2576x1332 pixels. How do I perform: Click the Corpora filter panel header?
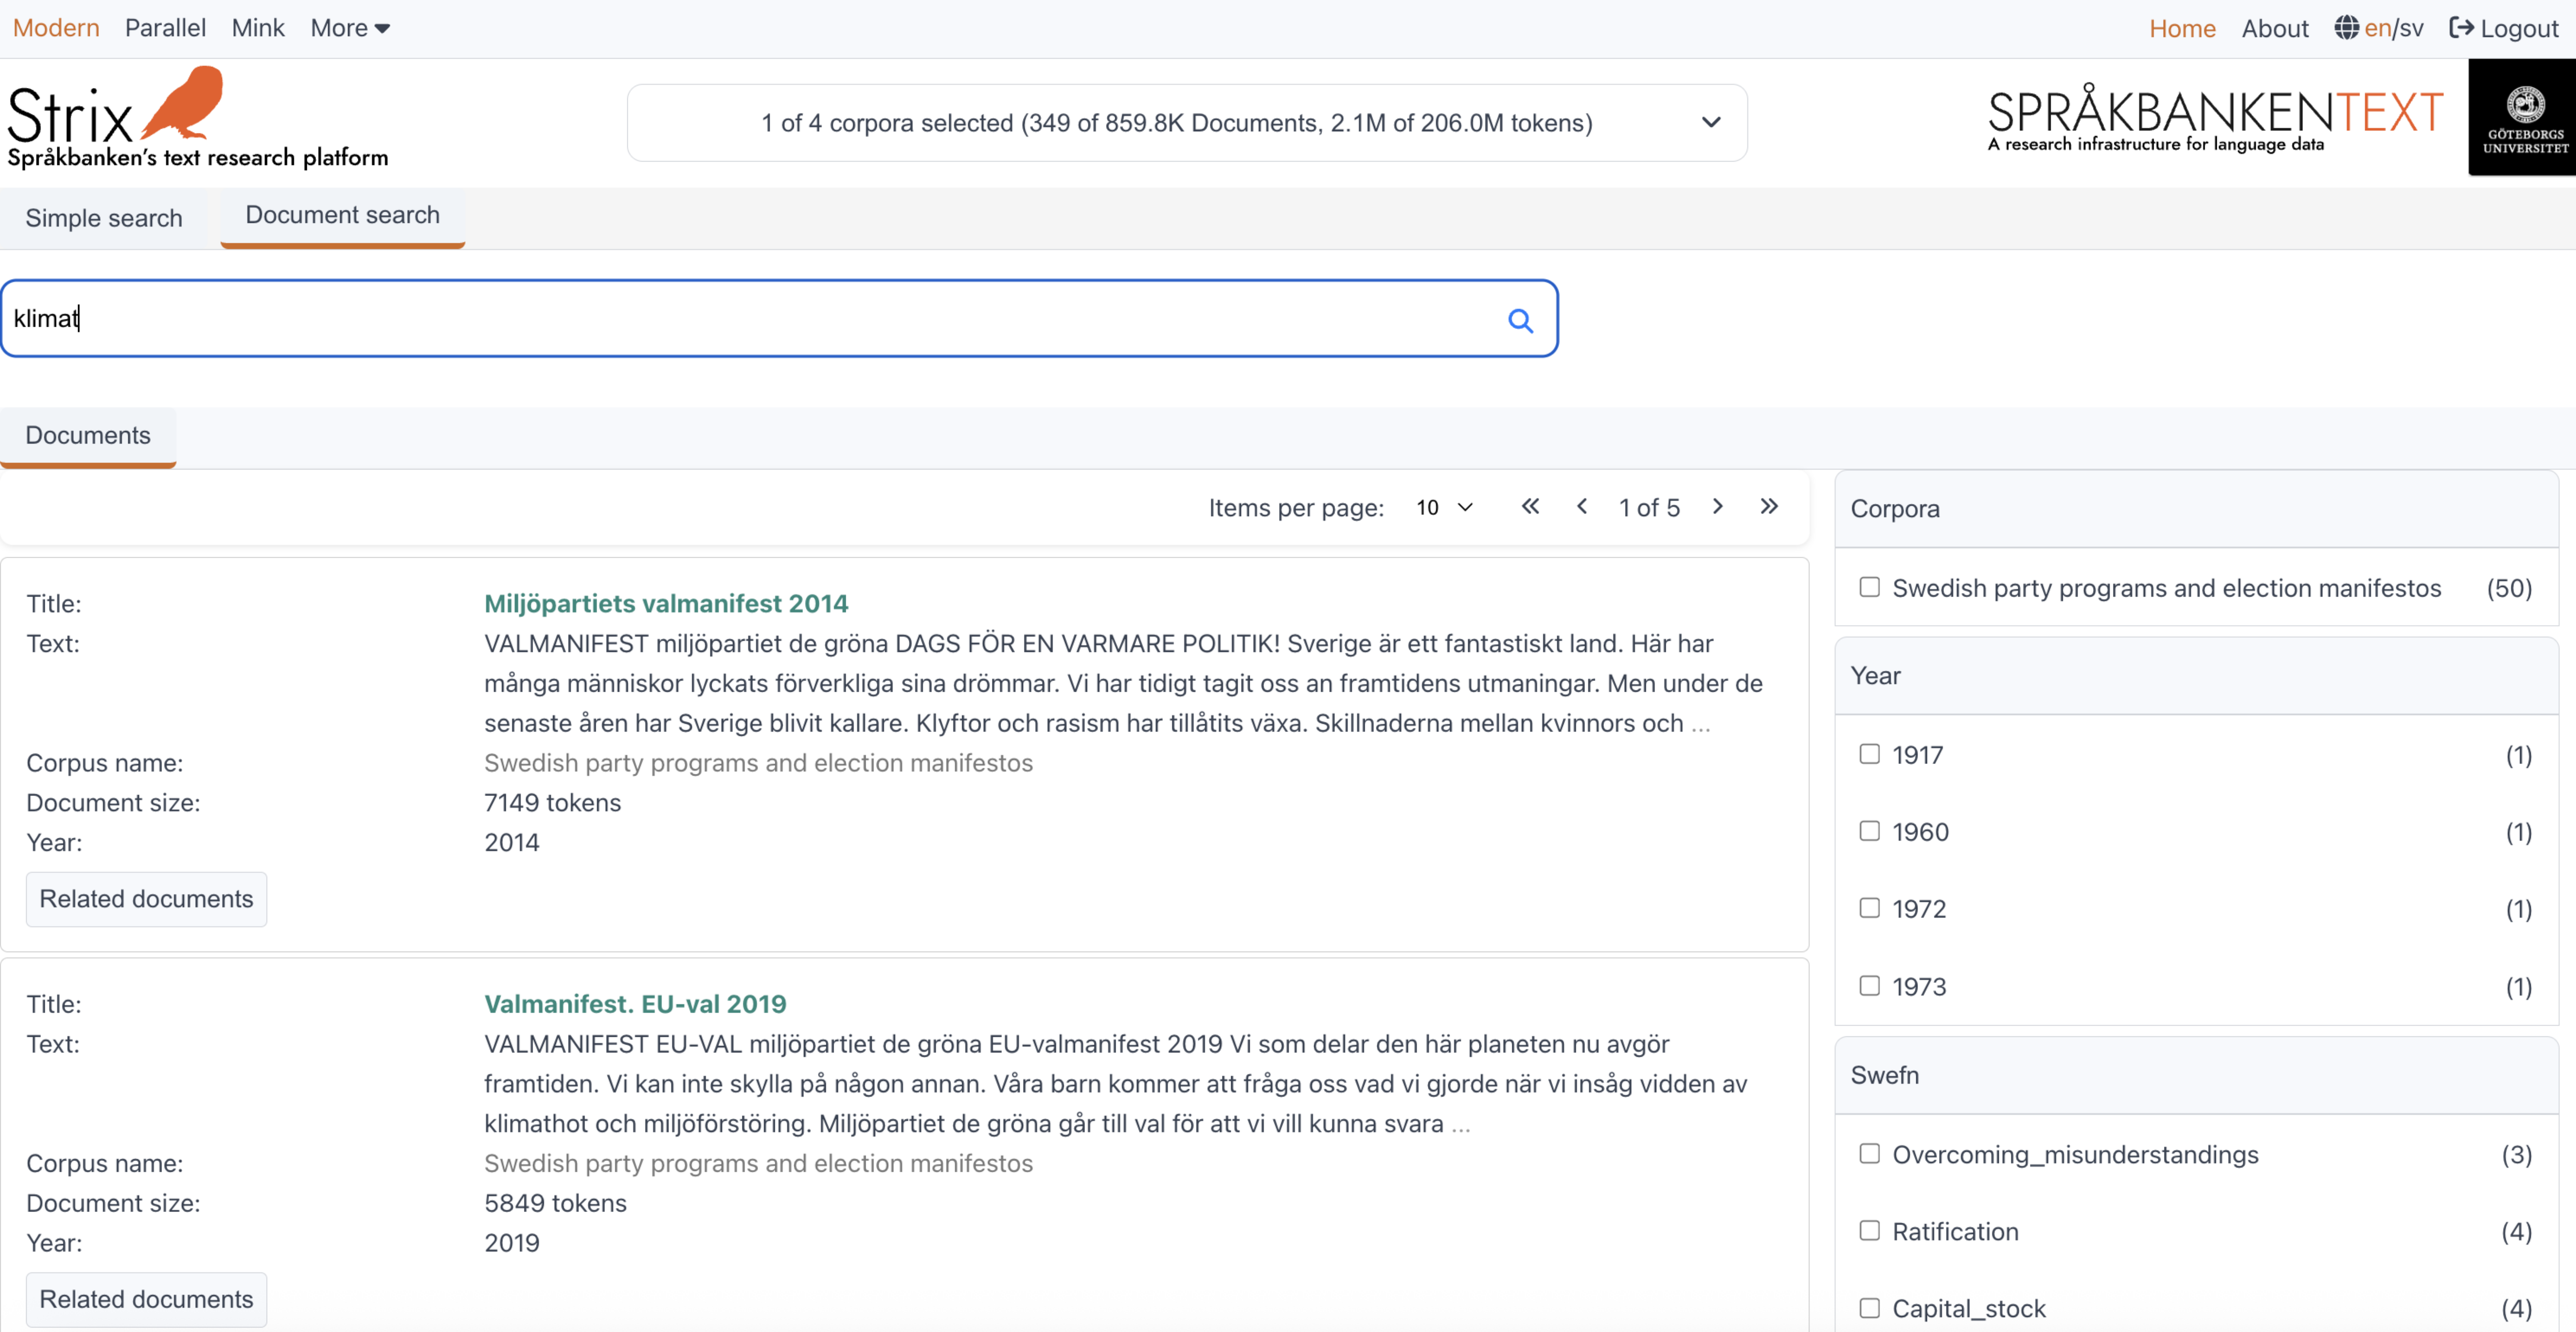2196,509
